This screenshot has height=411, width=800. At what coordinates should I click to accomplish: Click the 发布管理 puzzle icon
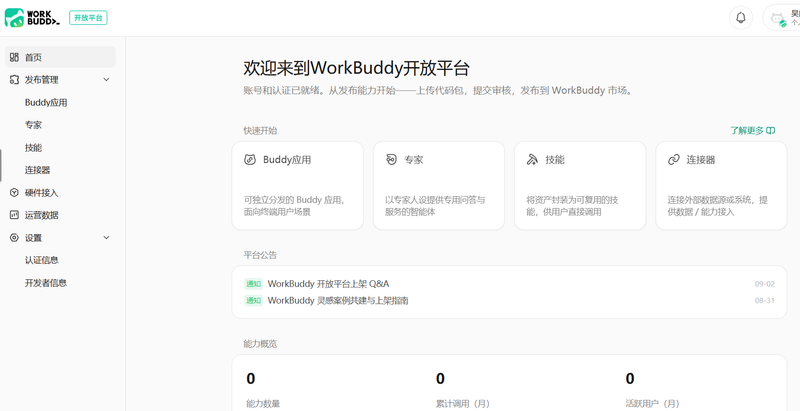[14, 80]
